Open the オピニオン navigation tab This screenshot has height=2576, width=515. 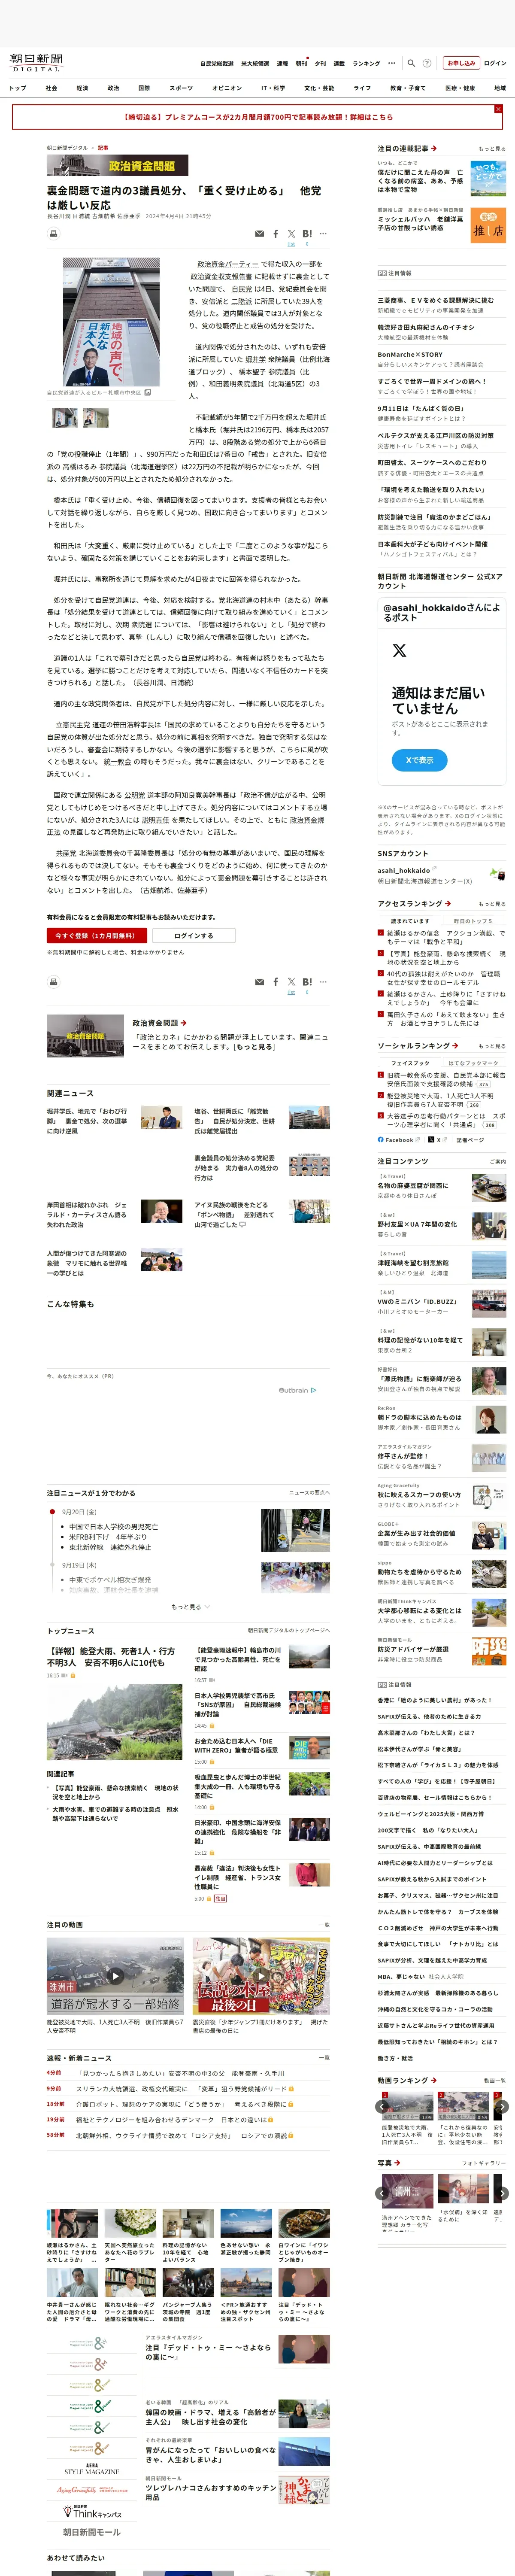pos(227,88)
